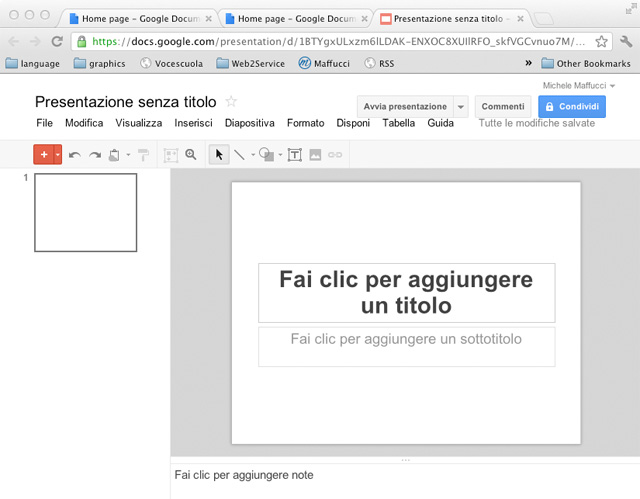
Task: Click the red new slide plus button
Action: [x=43, y=155]
